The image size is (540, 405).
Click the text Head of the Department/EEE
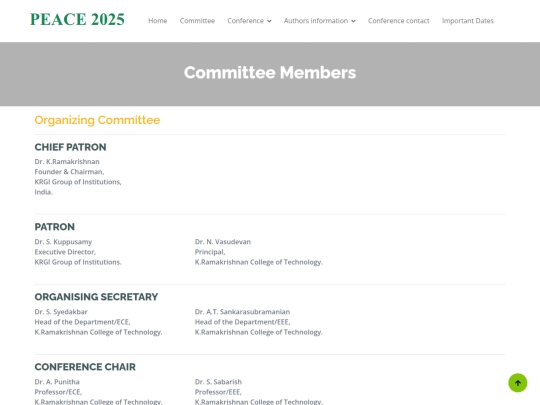pyautogui.click(x=242, y=322)
